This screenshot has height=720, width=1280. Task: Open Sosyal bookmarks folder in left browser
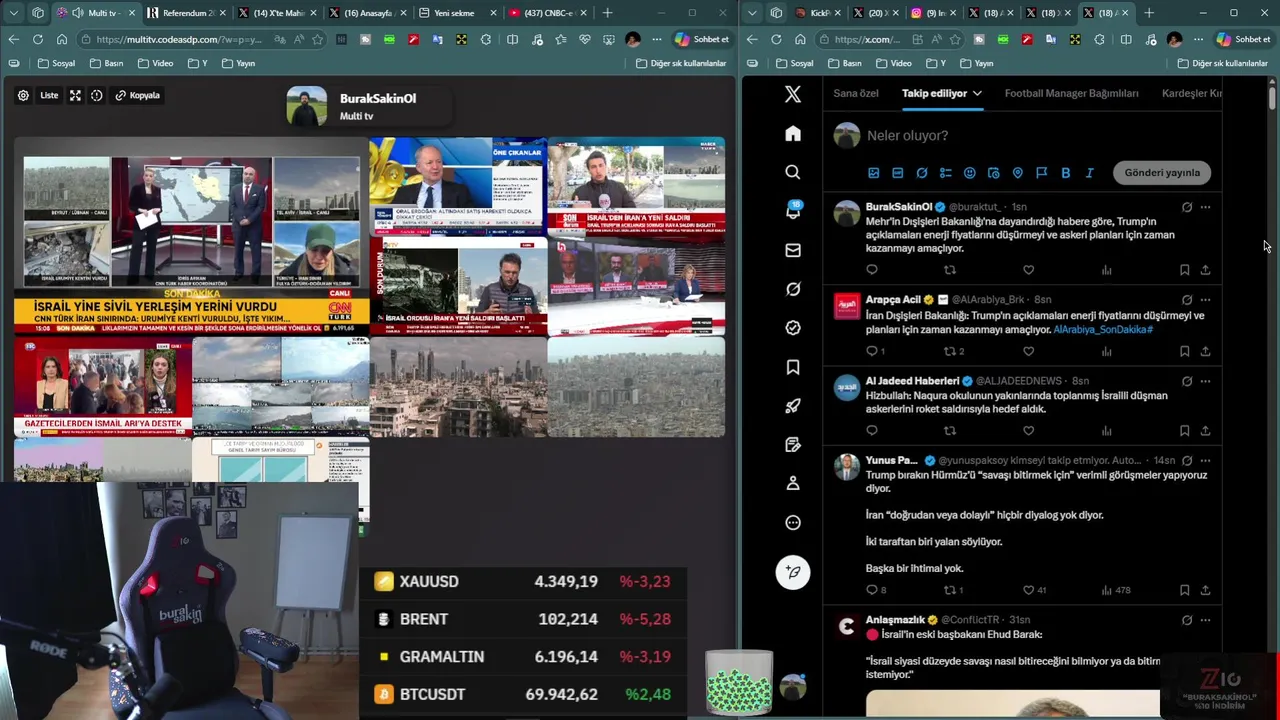(56, 63)
